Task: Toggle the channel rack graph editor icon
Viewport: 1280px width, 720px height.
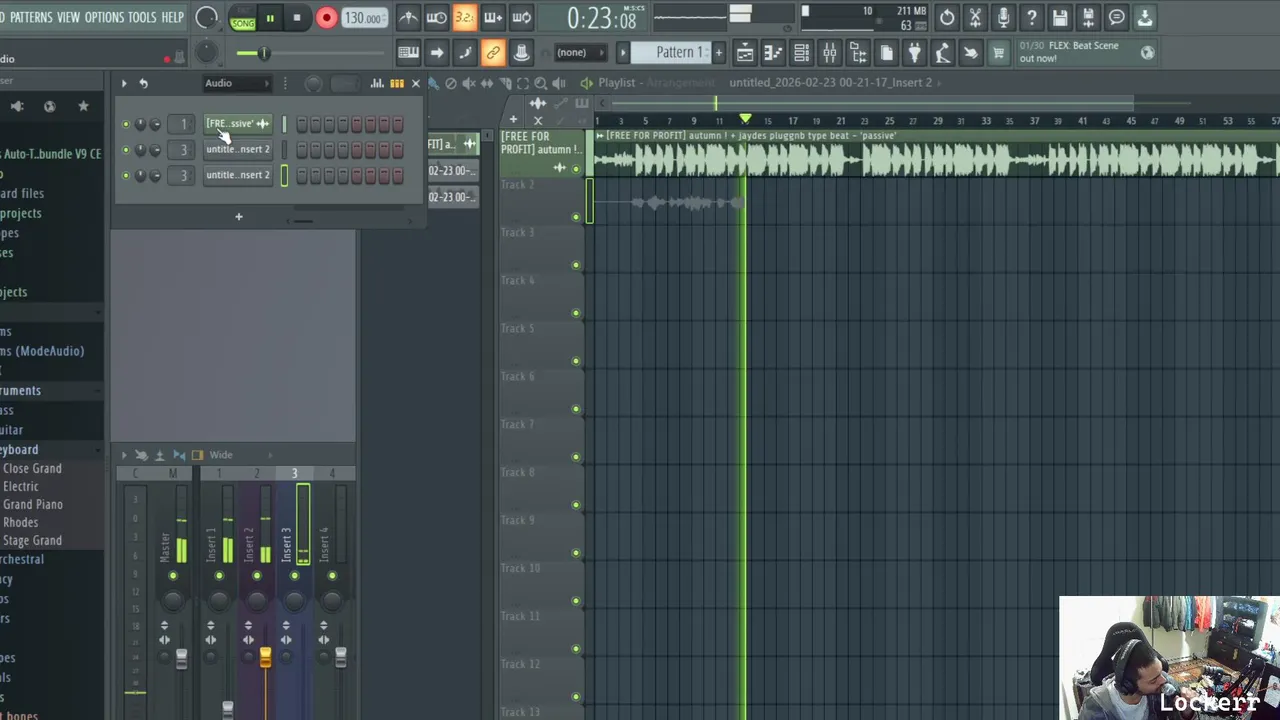Action: 377,83
